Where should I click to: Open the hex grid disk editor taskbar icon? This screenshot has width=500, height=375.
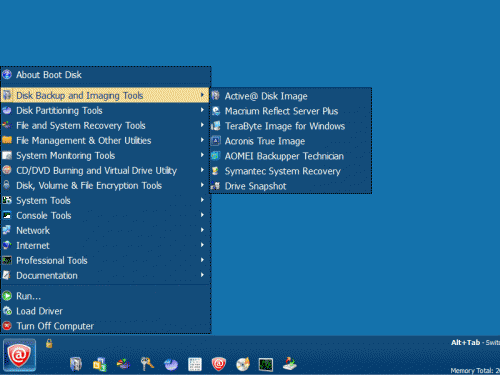[x=195, y=364]
